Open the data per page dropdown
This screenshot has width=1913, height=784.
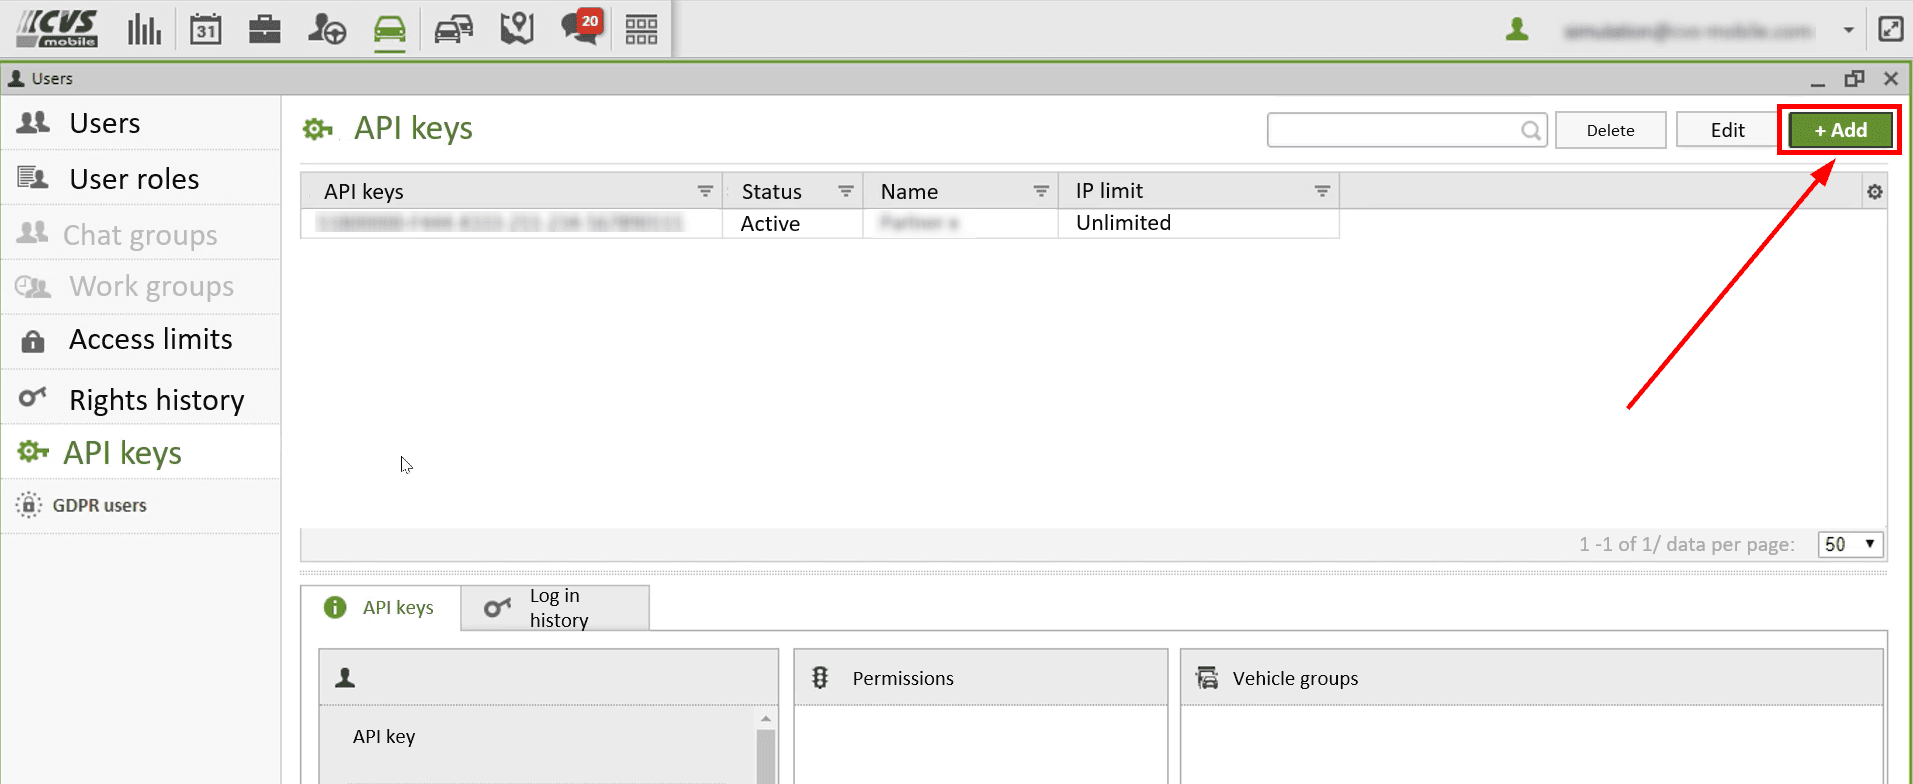pyautogui.click(x=1850, y=544)
